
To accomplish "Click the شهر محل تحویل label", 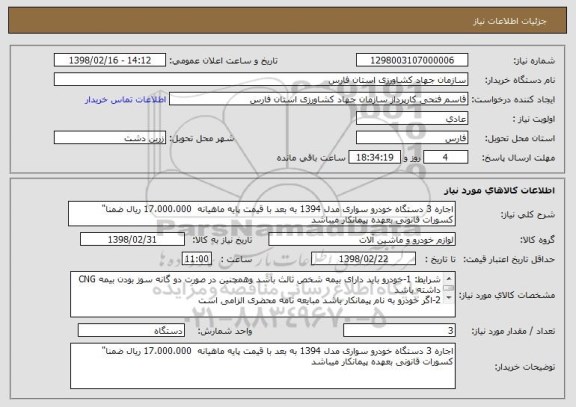I will [202, 138].
